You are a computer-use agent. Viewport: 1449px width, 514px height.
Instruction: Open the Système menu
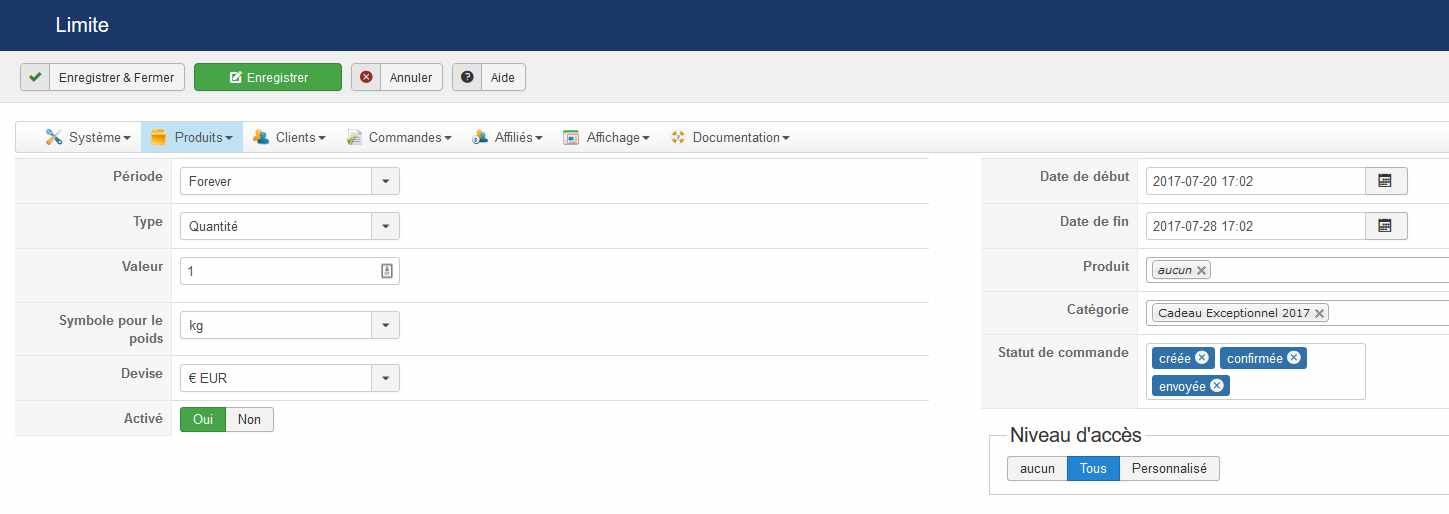click(x=88, y=137)
